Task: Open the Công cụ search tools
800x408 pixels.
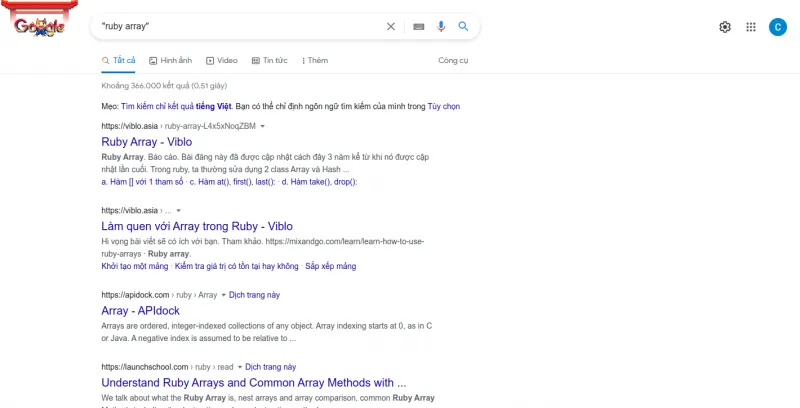Action: tap(453, 60)
